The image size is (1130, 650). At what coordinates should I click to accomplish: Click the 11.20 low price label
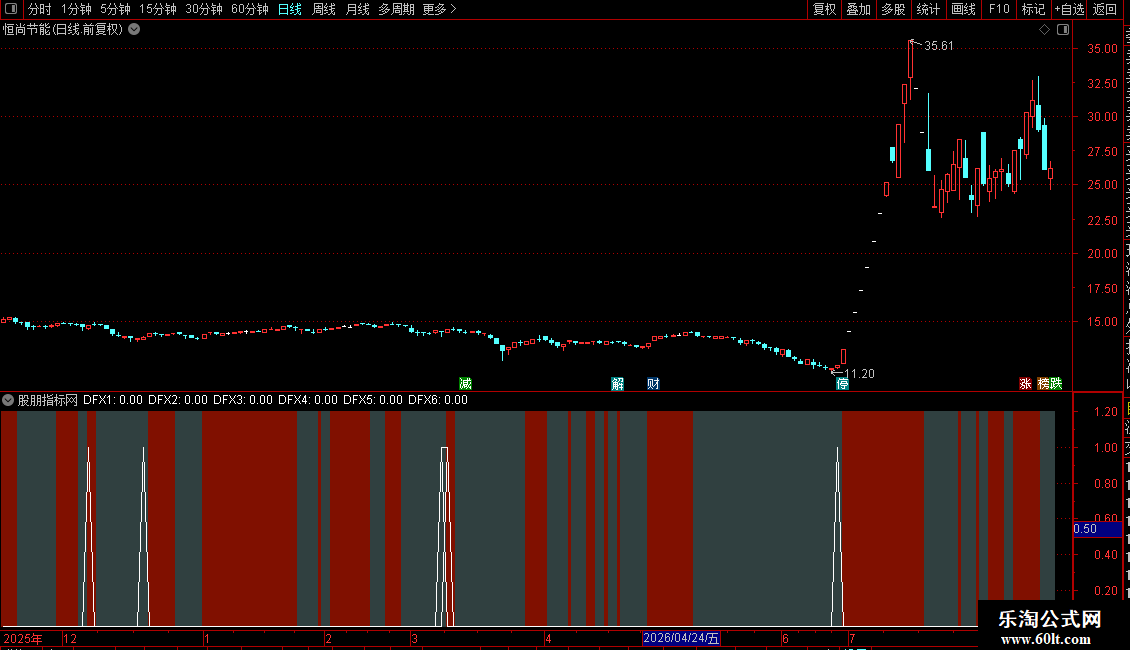859,374
